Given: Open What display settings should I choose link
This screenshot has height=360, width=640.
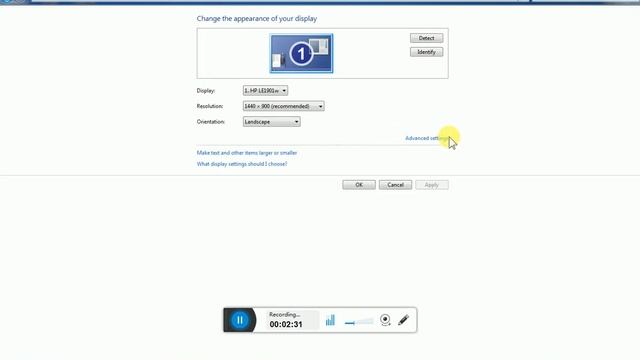Looking at the screenshot, I should point(242,164).
